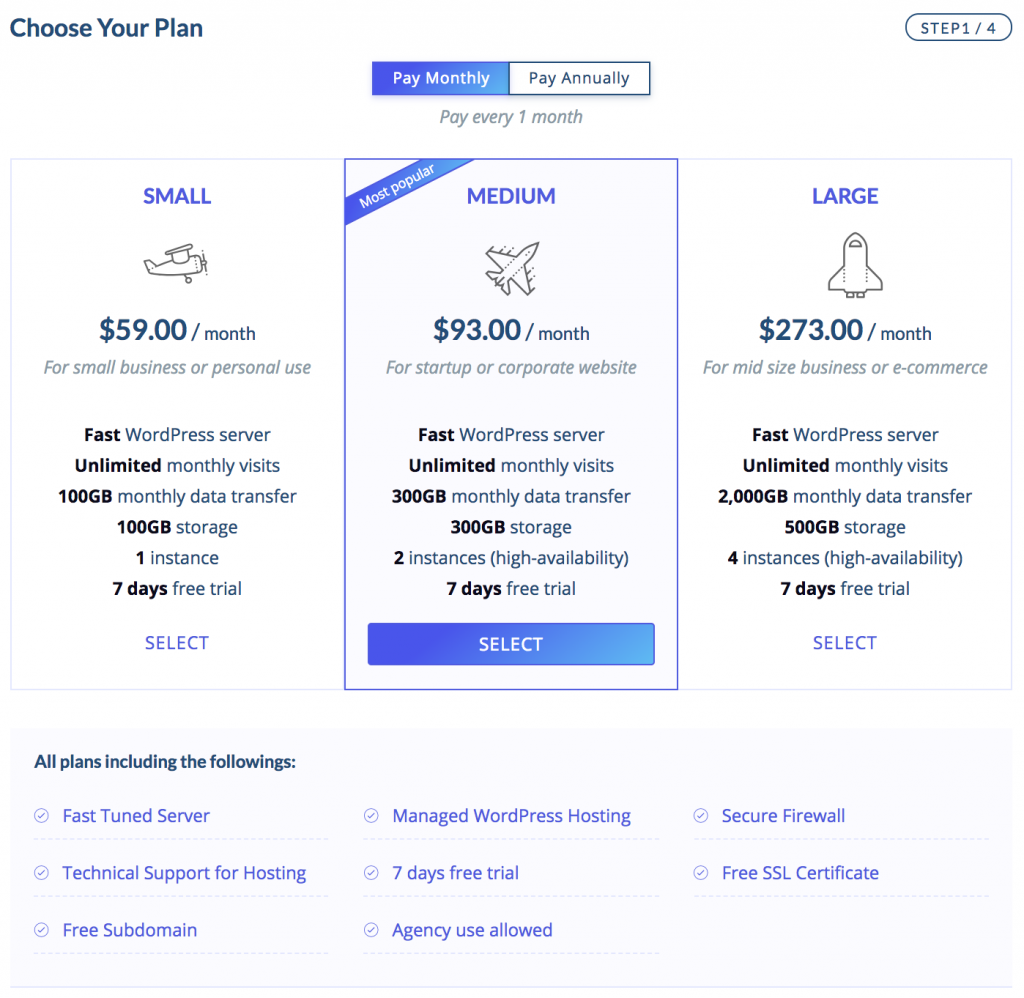Click the propeller plane icon under SMALL
This screenshot has height=998, width=1024.
coord(176,263)
